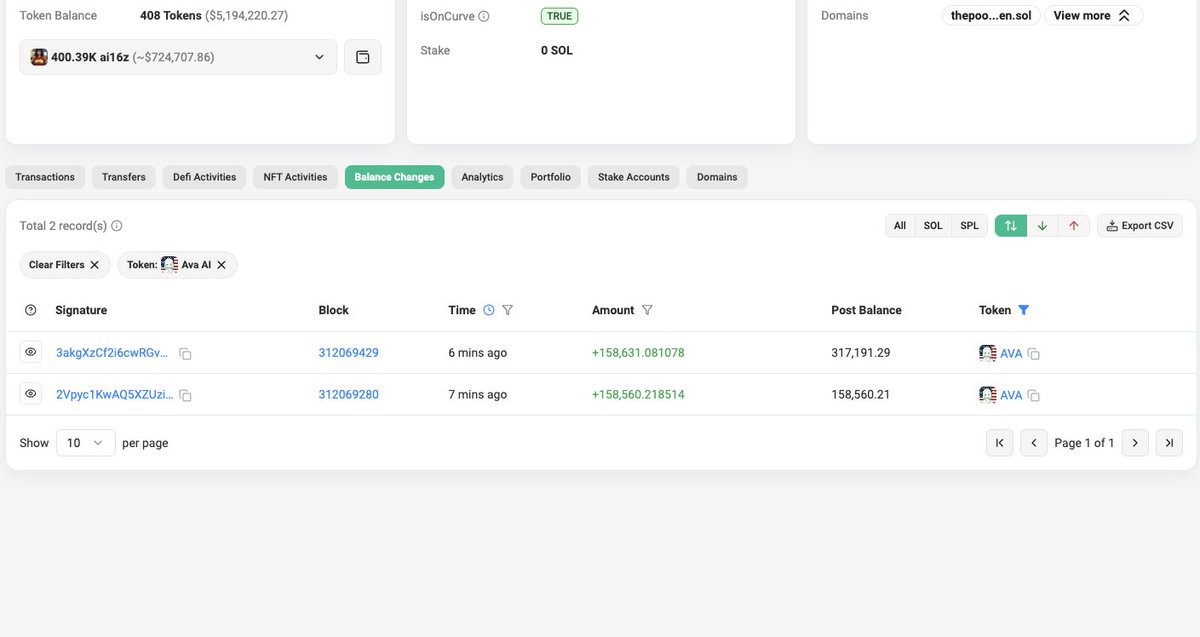This screenshot has width=1200, height=637.
Task: Open the NFT Activities tab
Action: click(x=295, y=177)
